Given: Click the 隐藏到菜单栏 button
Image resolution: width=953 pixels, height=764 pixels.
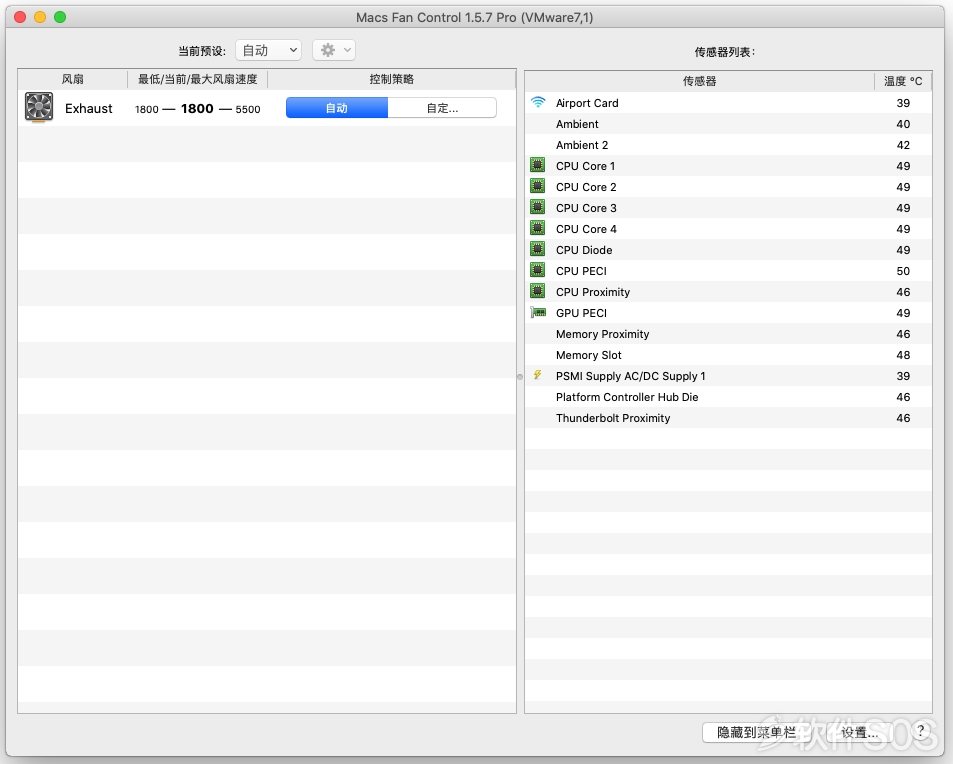Looking at the screenshot, I should click(x=757, y=732).
